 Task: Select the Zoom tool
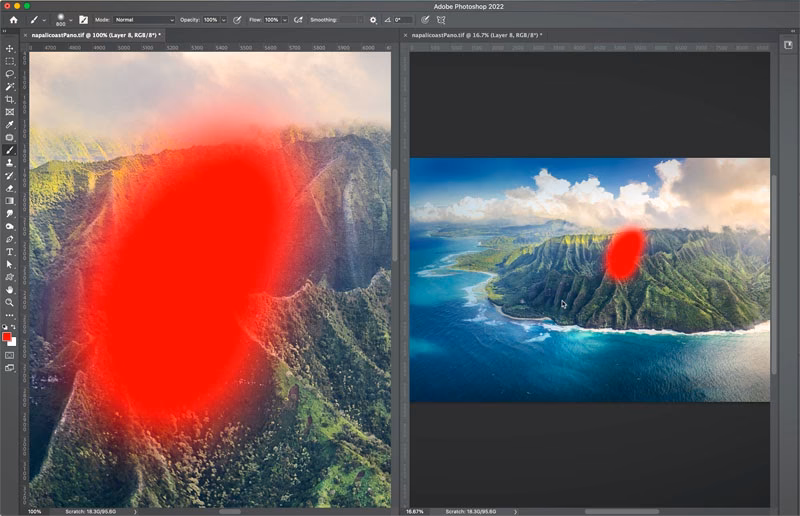[x=9, y=303]
